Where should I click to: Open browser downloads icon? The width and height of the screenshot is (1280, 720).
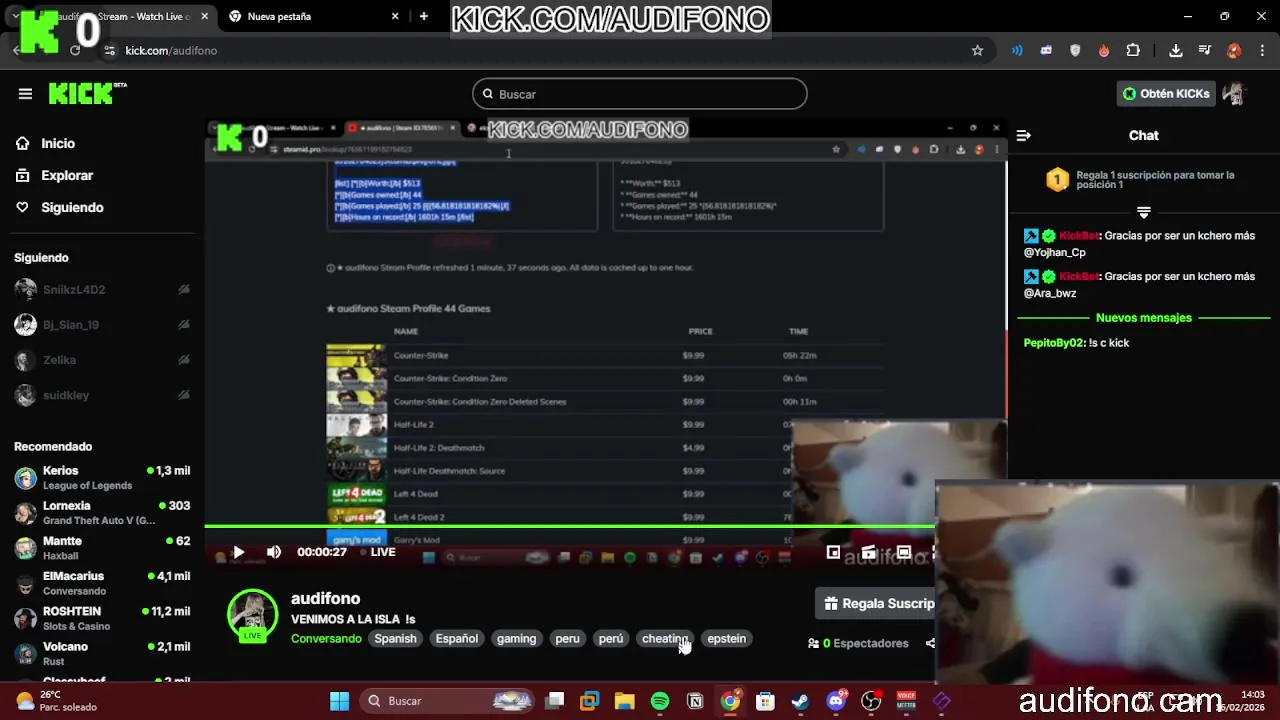1176,50
